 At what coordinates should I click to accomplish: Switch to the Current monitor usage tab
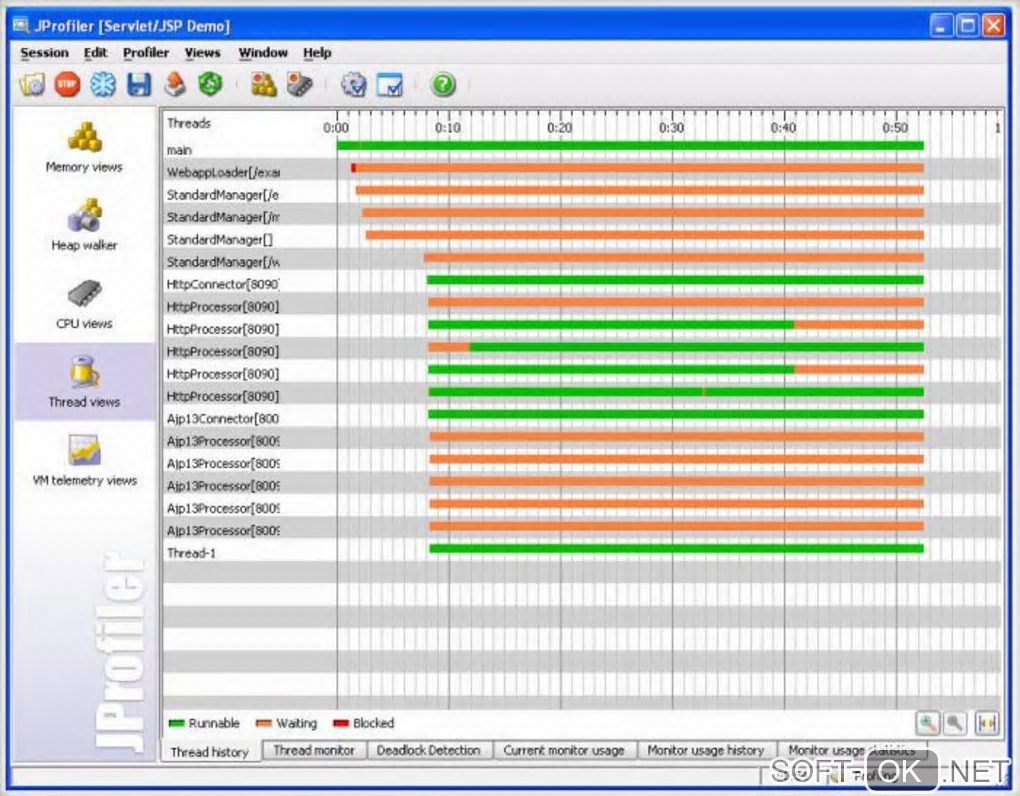564,750
